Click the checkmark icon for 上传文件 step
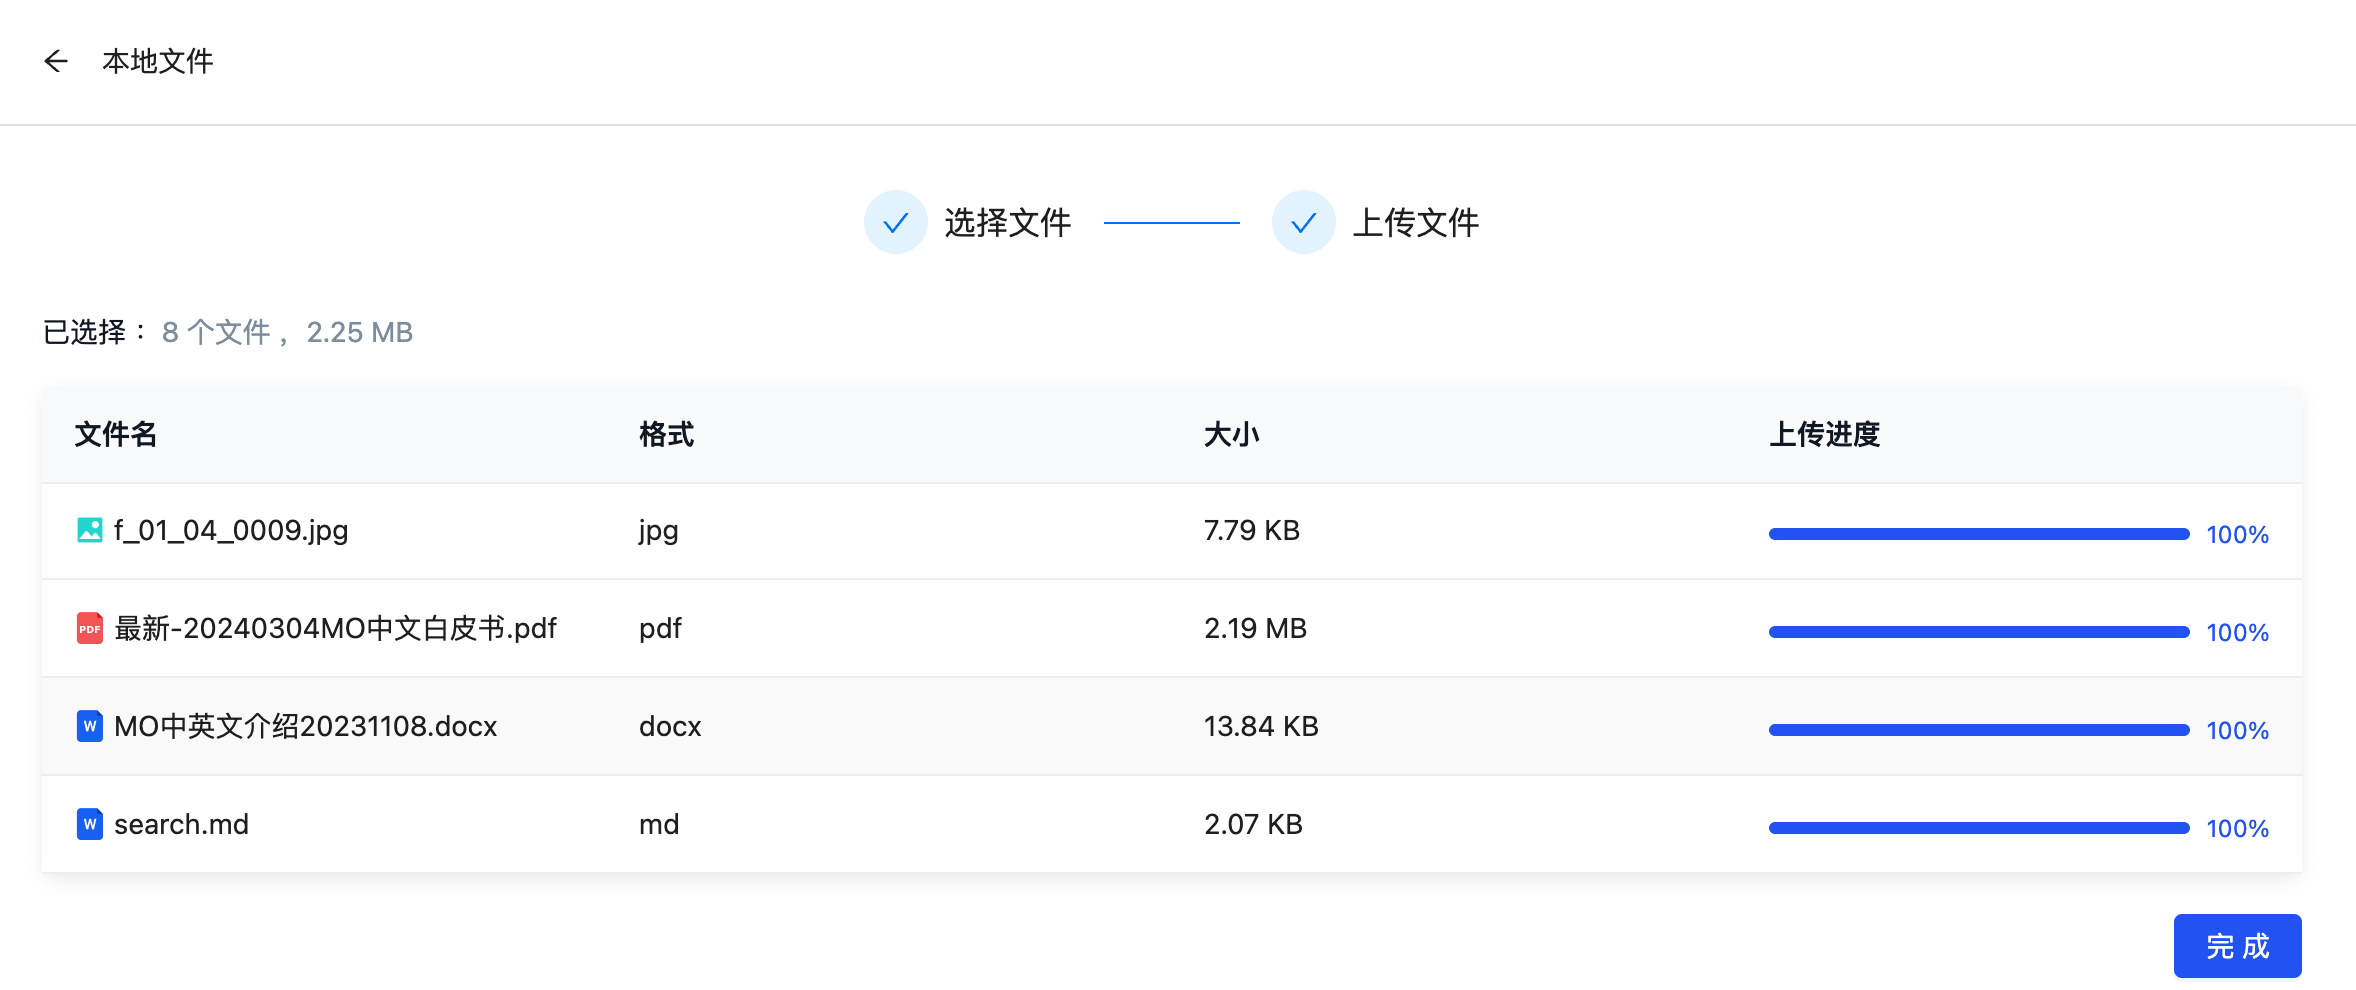 click(1302, 222)
